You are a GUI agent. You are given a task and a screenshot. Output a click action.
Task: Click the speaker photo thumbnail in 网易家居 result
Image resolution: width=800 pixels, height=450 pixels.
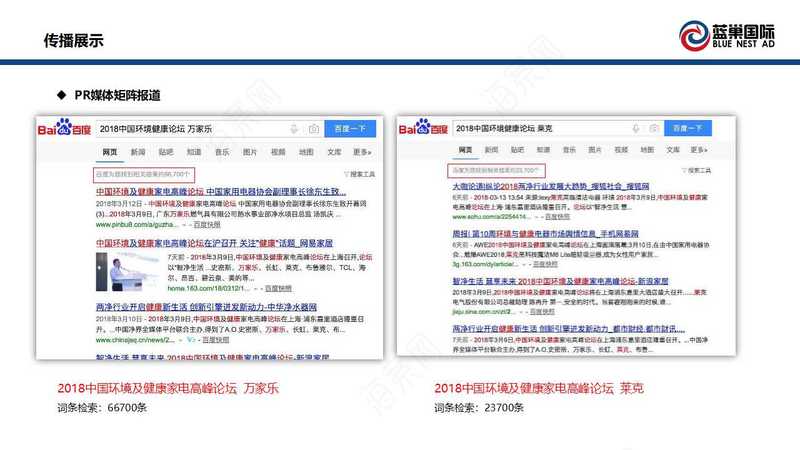click(129, 272)
